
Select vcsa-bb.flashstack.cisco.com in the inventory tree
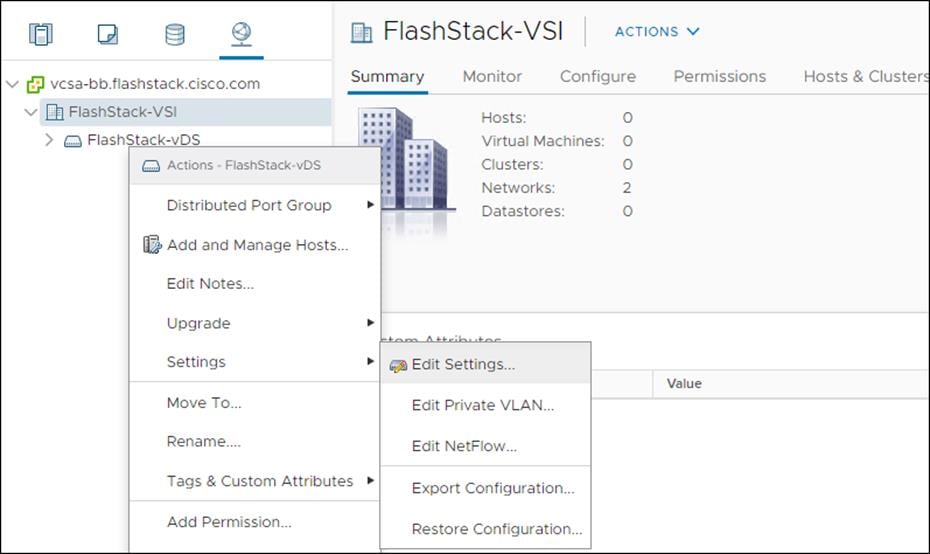point(155,84)
